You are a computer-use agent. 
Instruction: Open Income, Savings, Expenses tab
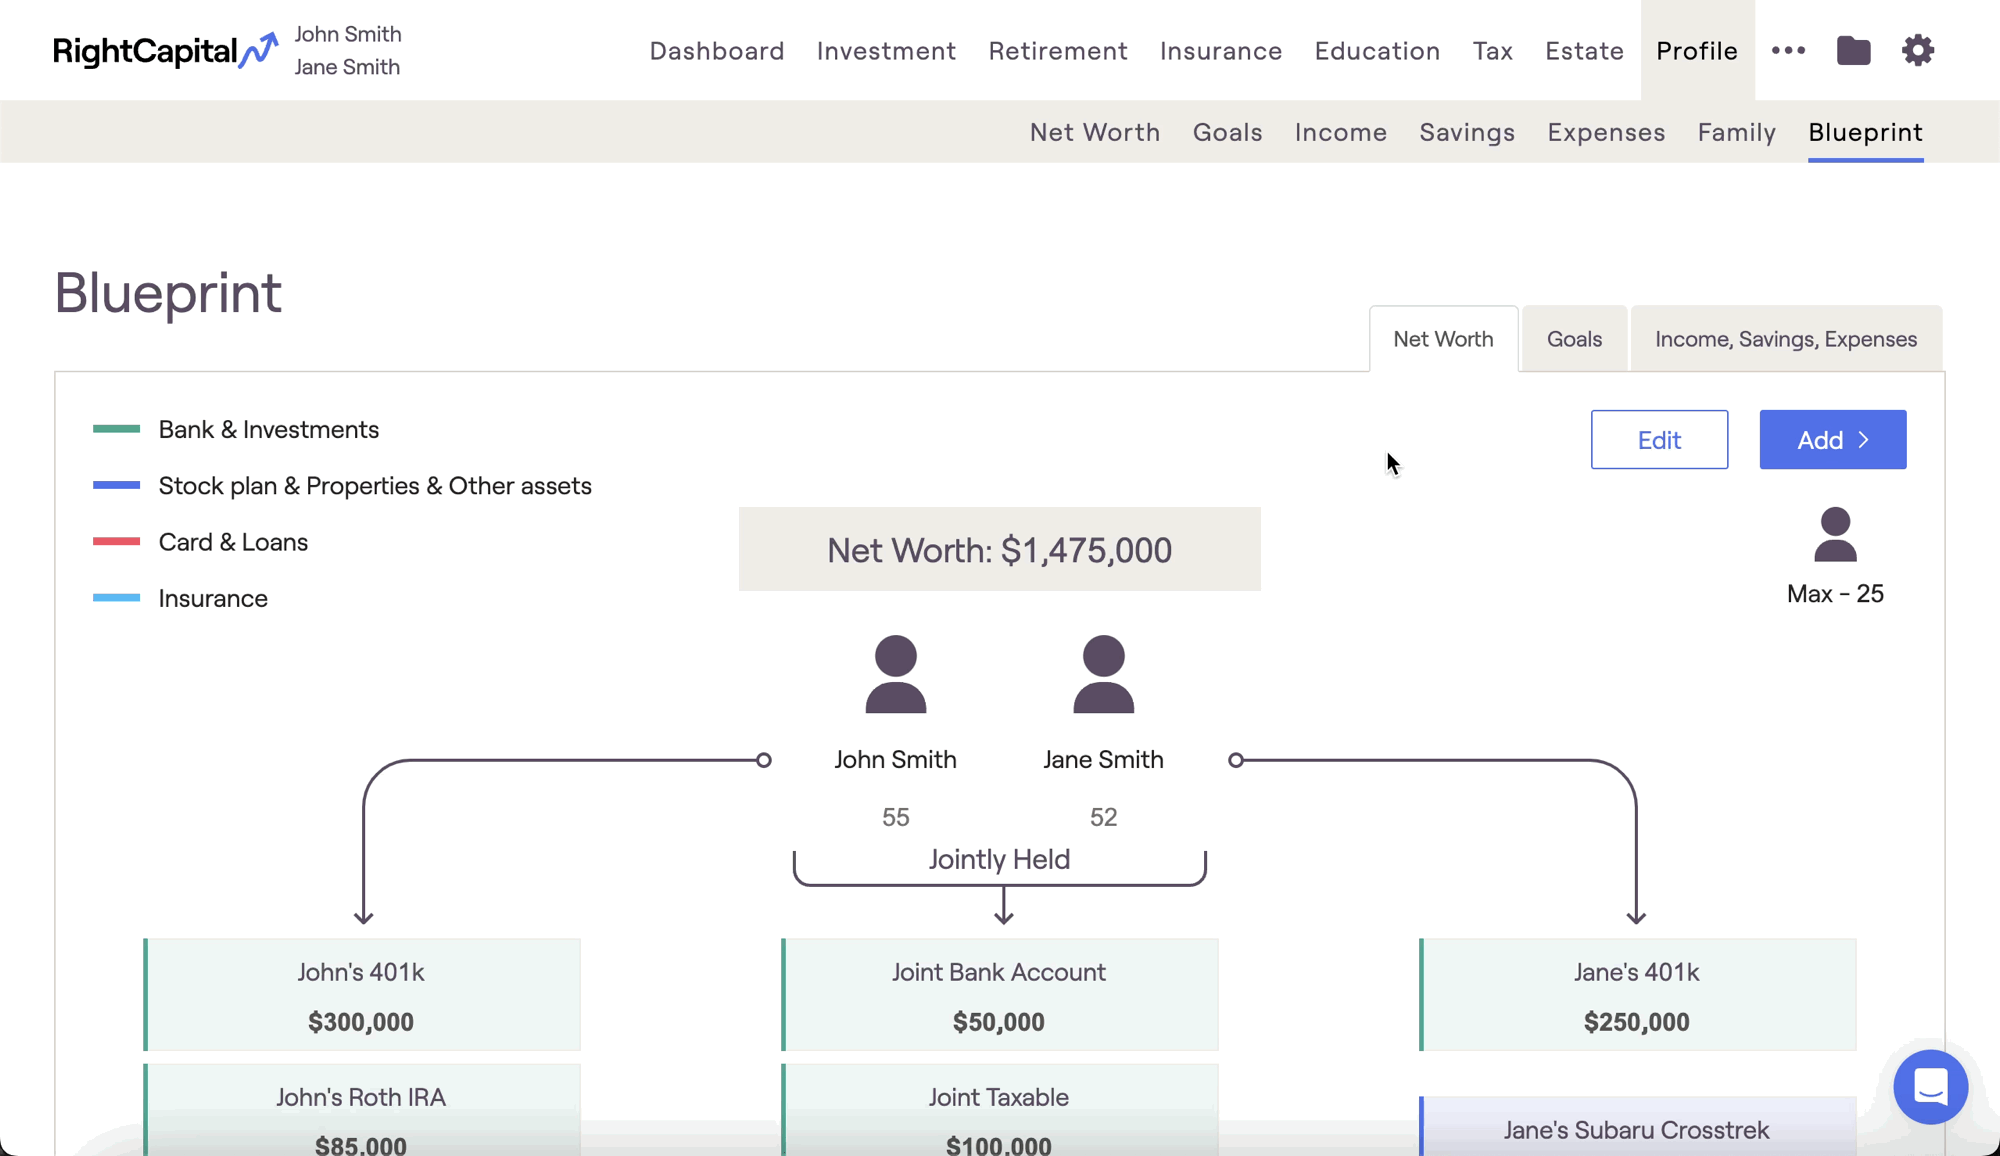click(1785, 339)
